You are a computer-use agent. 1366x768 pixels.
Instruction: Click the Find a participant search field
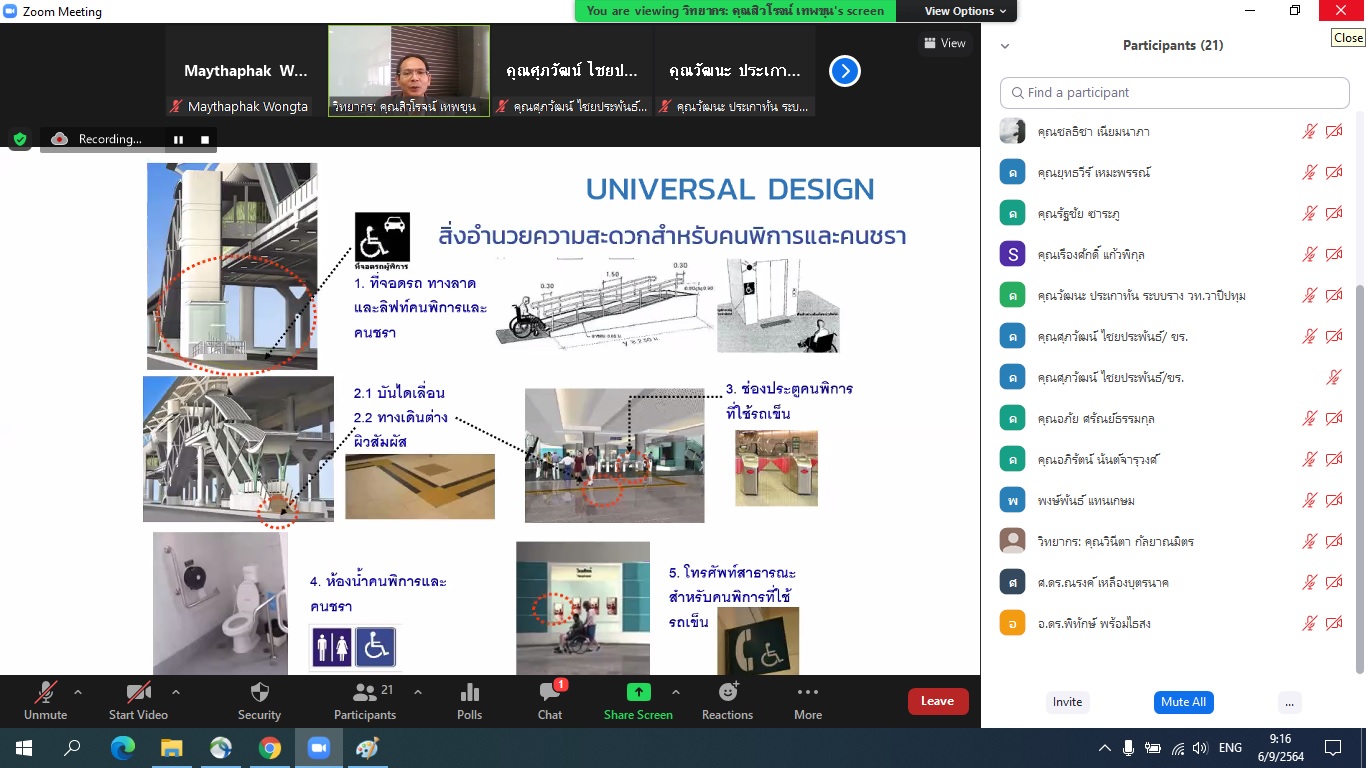tap(1175, 93)
